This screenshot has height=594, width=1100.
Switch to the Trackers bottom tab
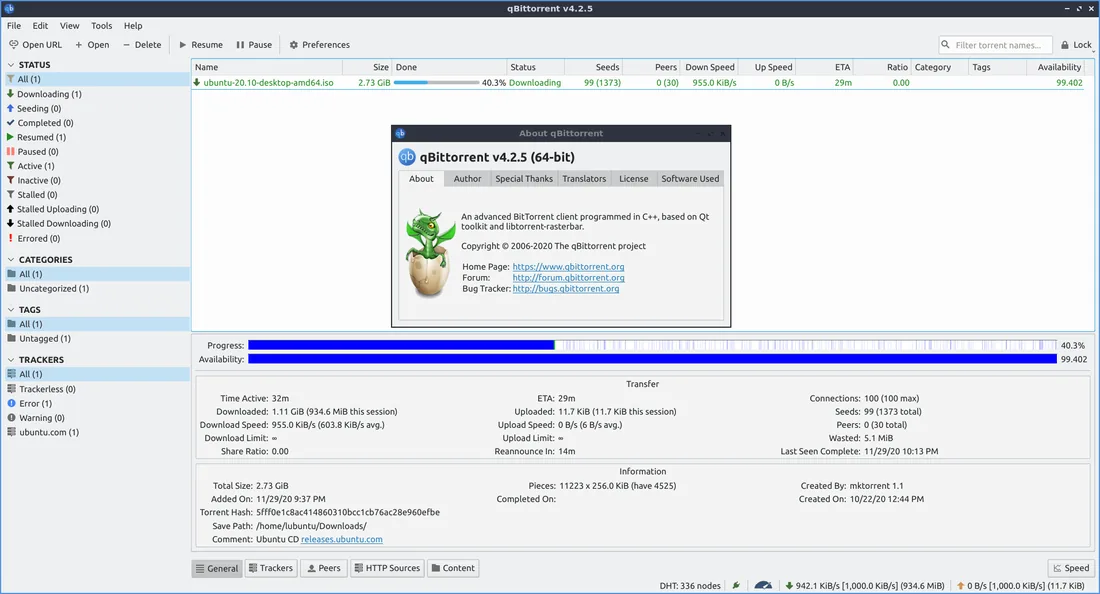[271, 568]
